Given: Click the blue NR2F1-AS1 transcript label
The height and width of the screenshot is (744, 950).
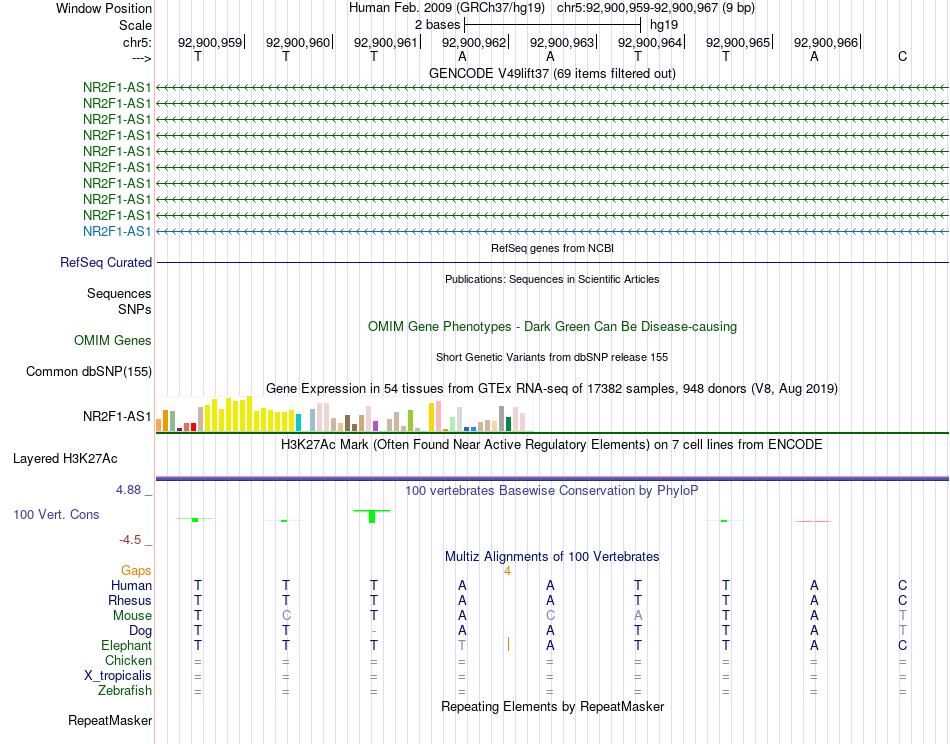Looking at the screenshot, I should click(x=117, y=231).
